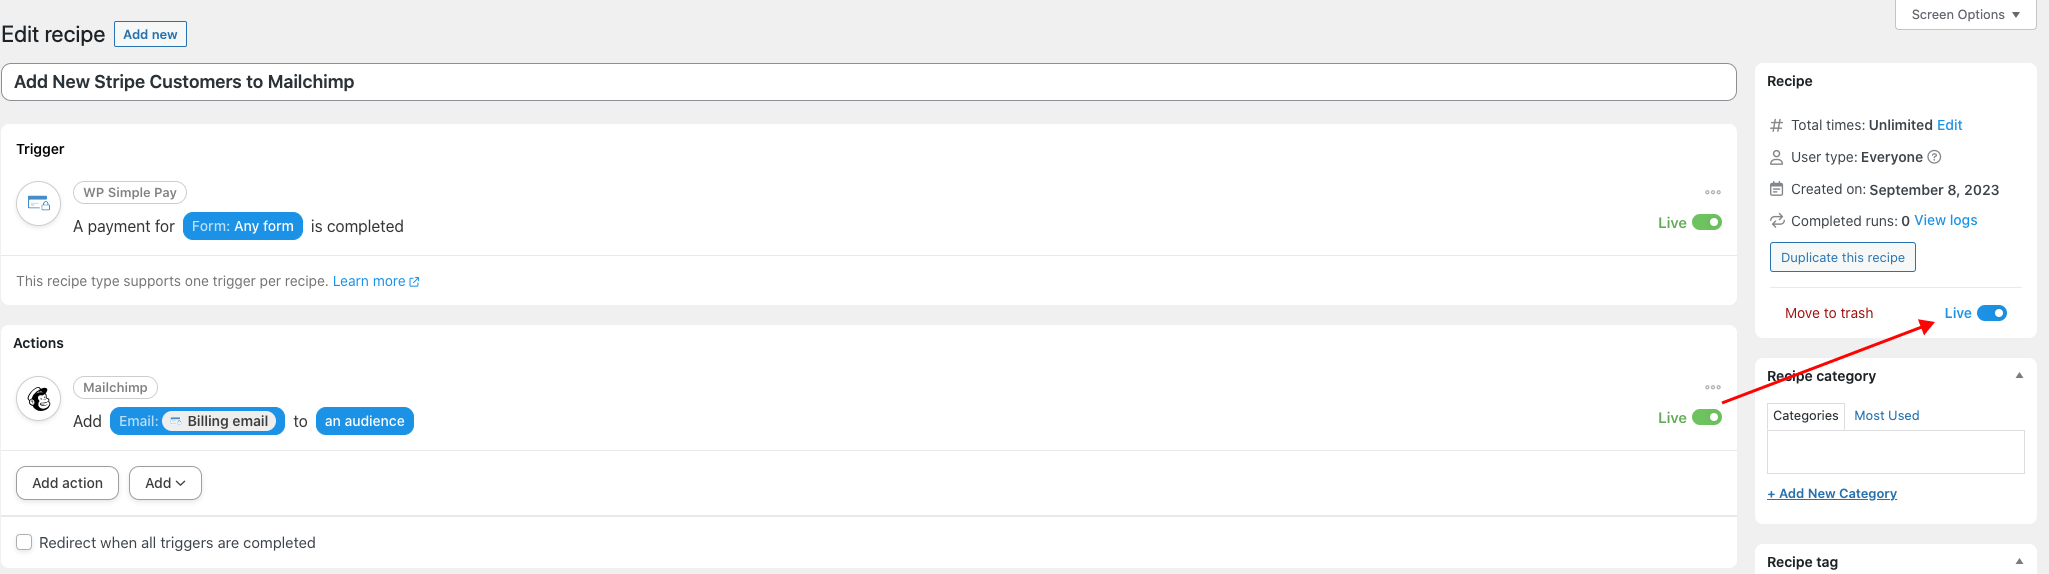Open the Mailchimp action's three-dot menu
This screenshot has height=574, width=2049.
click(1712, 387)
